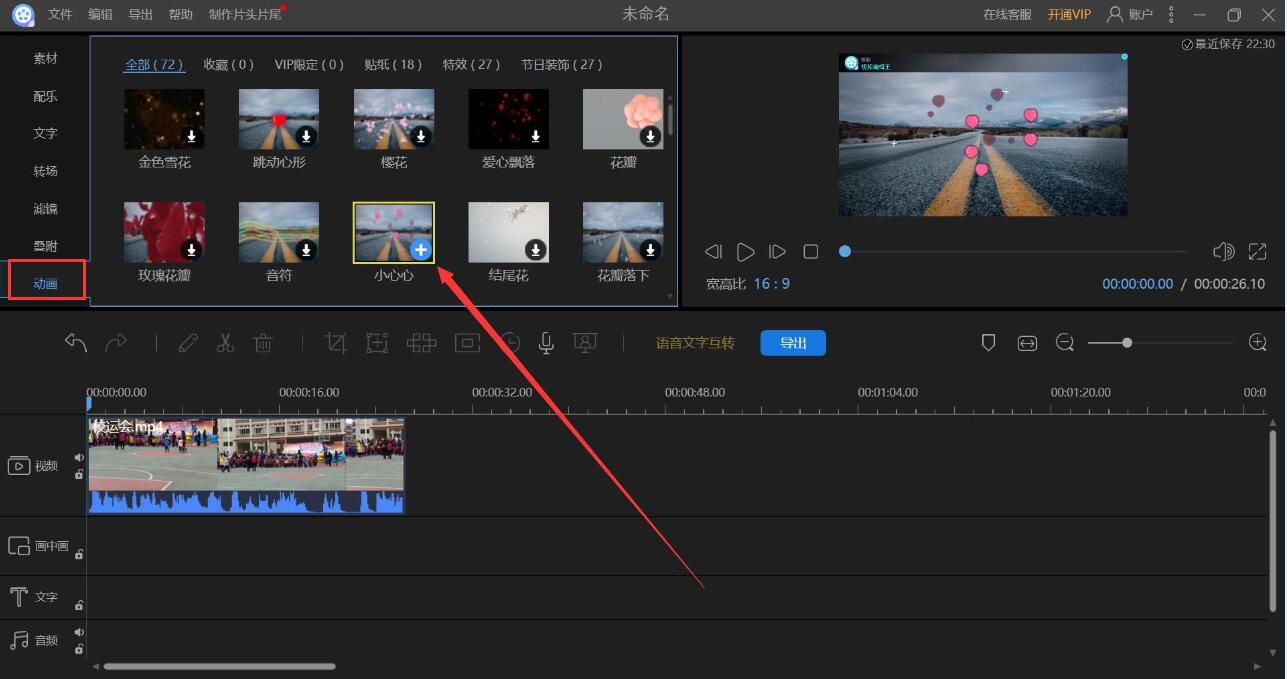This screenshot has width=1287, height=679.
Task: Click 开通VIP in the title bar
Action: [1069, 14]
